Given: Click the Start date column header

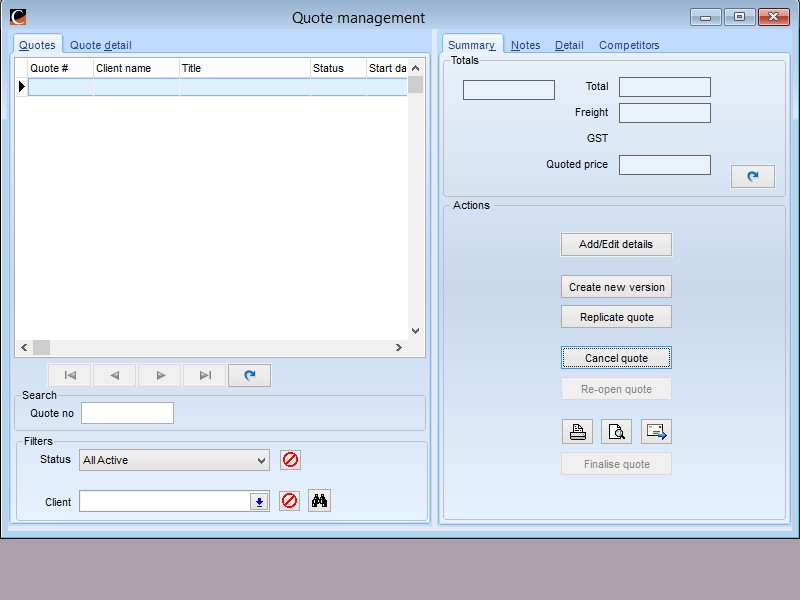Looking at the screenshot, I should [x=387, y=68].
